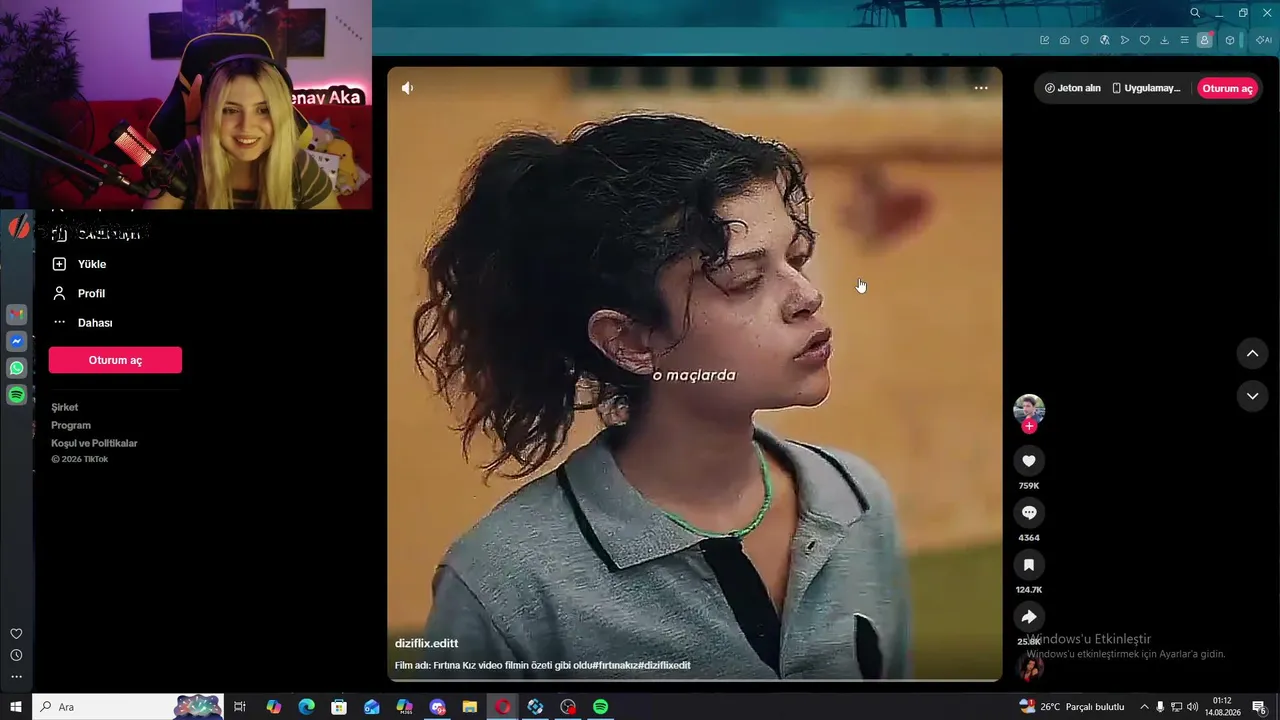Open the Windows notification center
Image resolution: width=1280 pixels, height=720 pixels.
1259,707
